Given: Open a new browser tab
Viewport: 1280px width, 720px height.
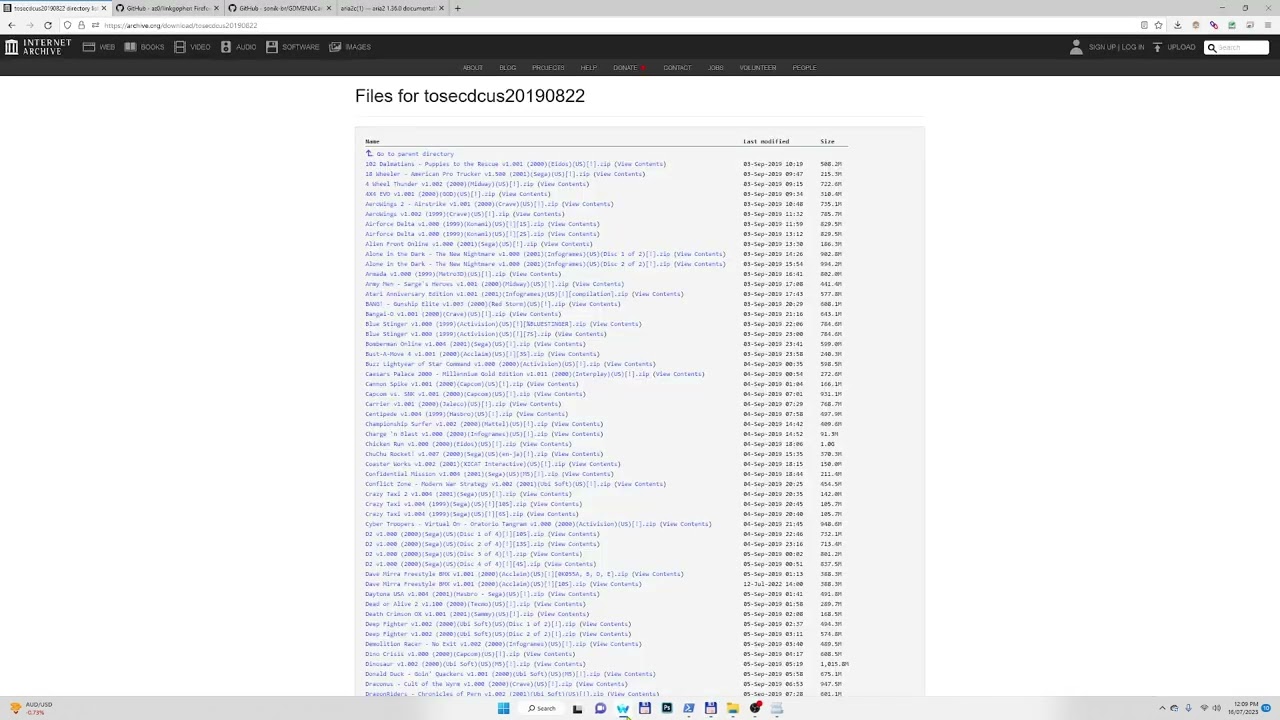Looking at the screenshot, I should click(457, 8).
